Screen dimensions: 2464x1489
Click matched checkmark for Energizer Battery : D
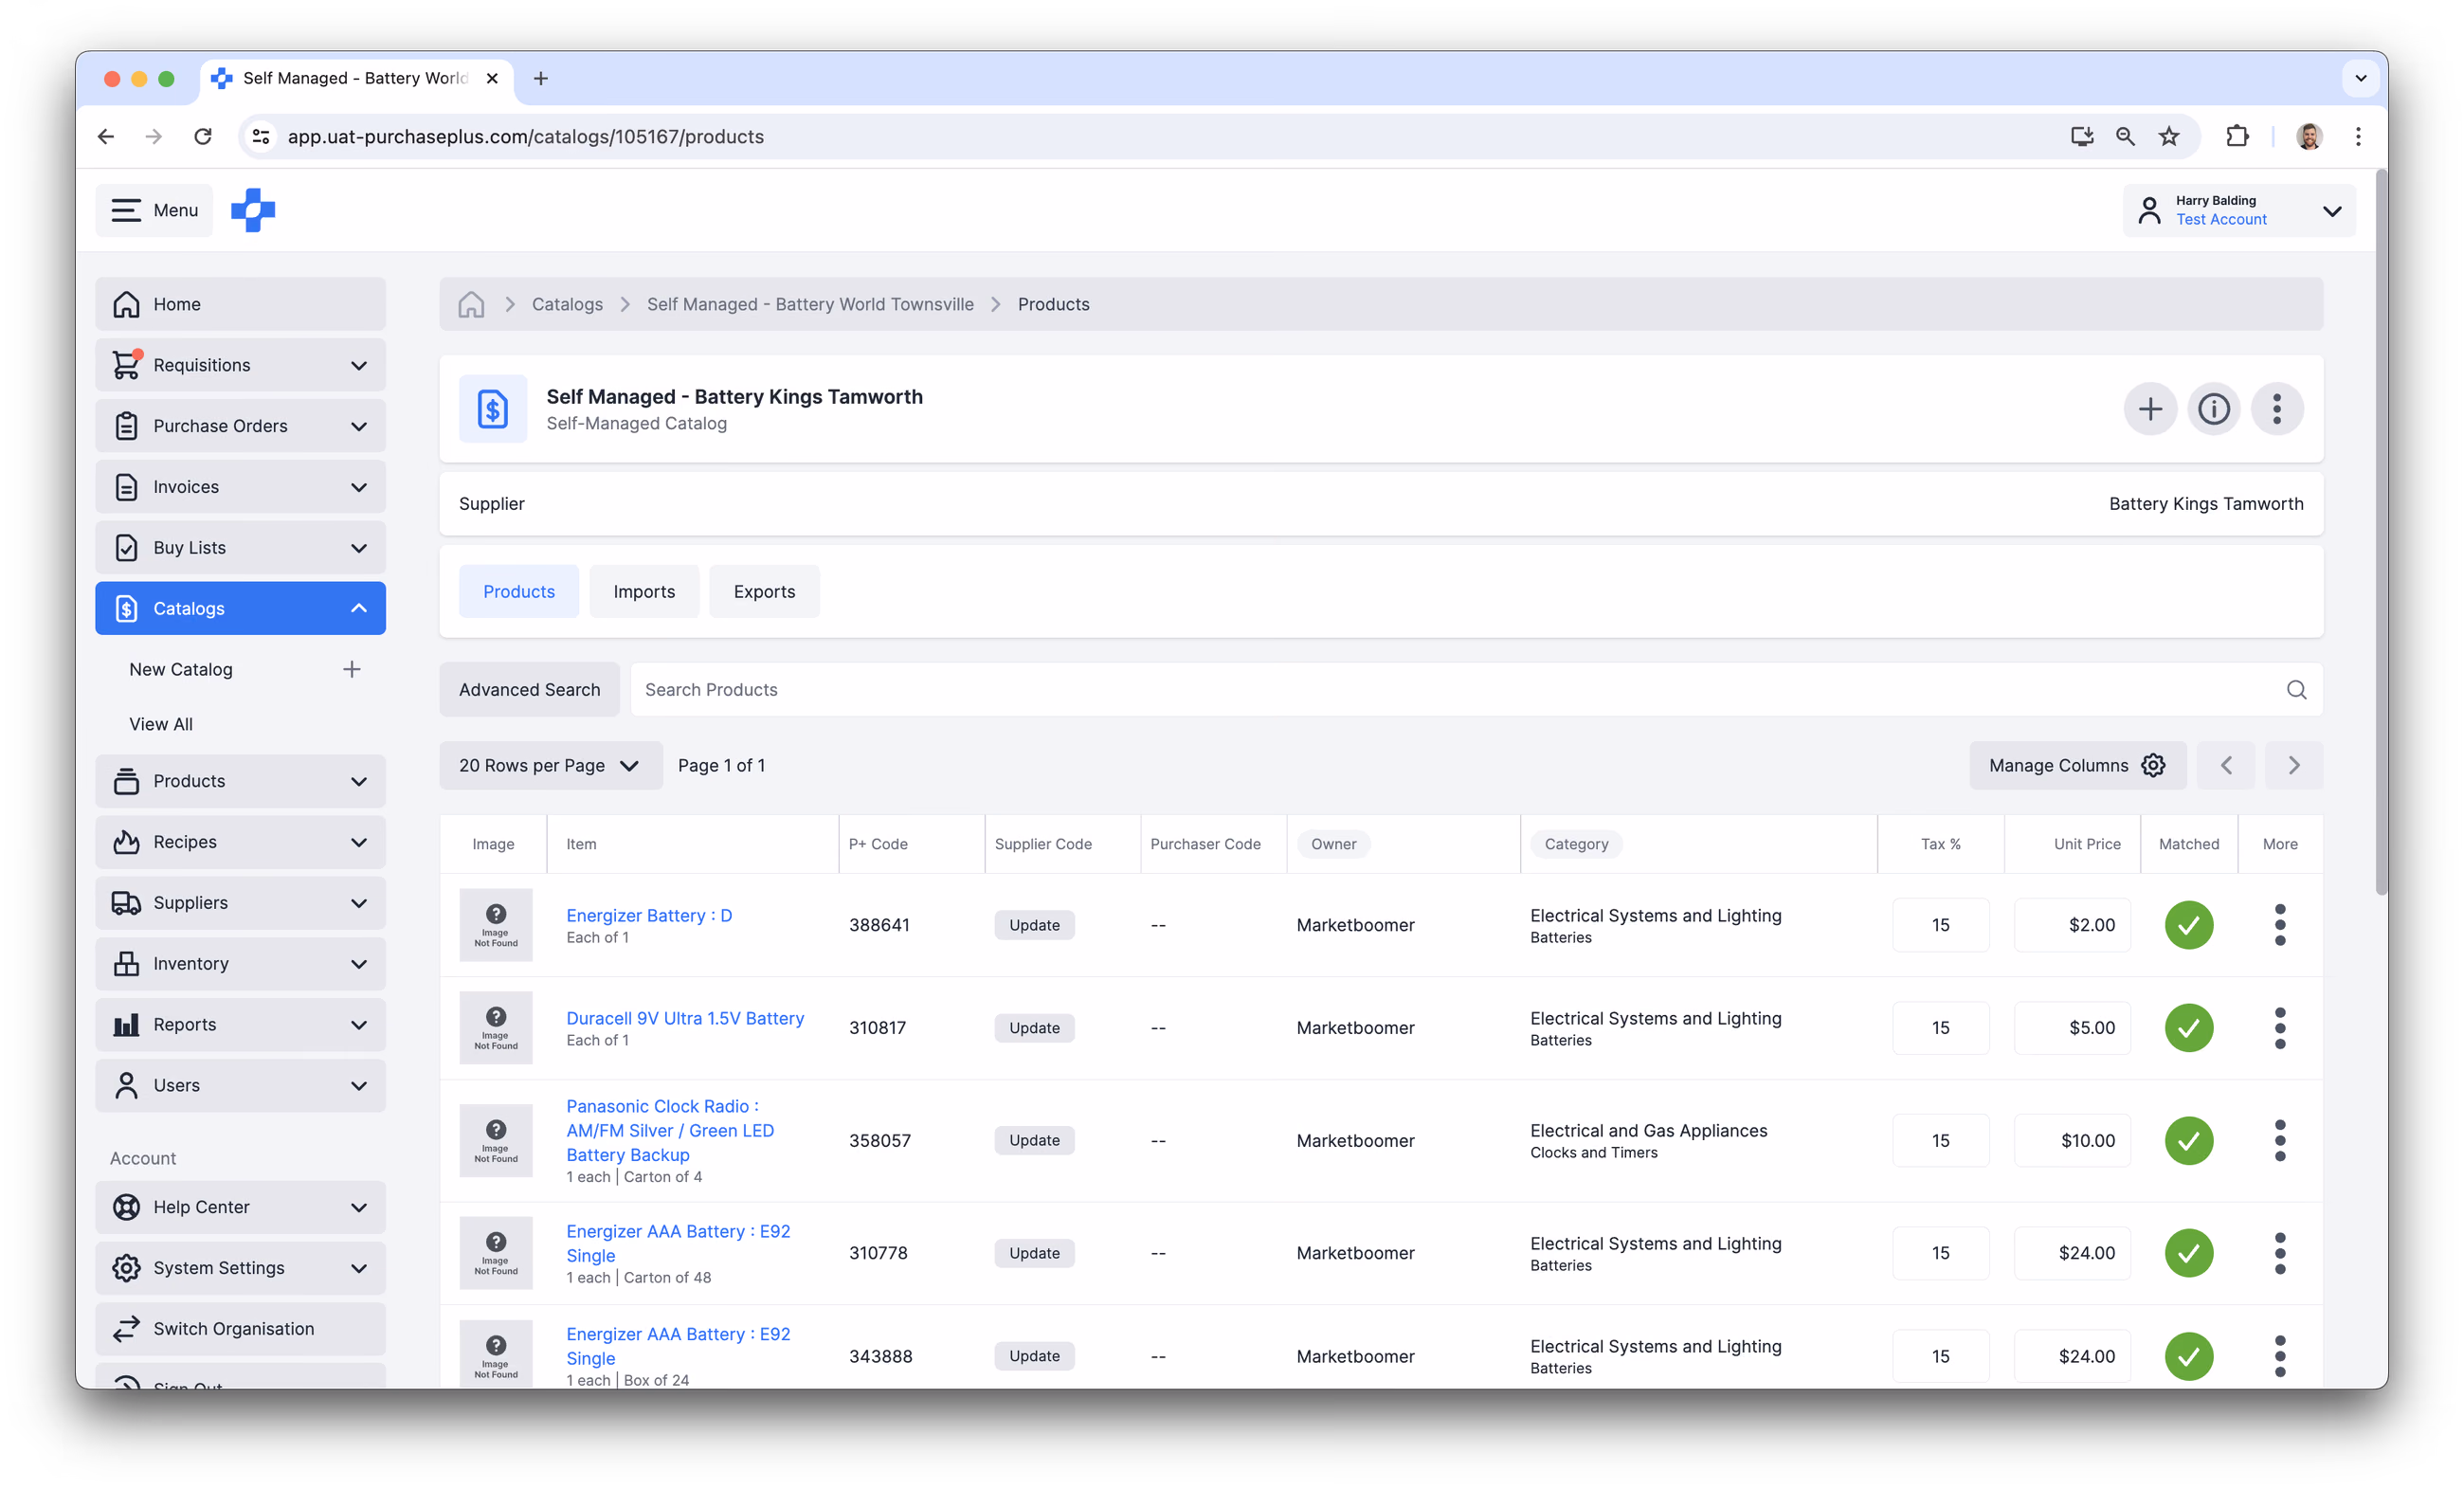click(2188, 925)
